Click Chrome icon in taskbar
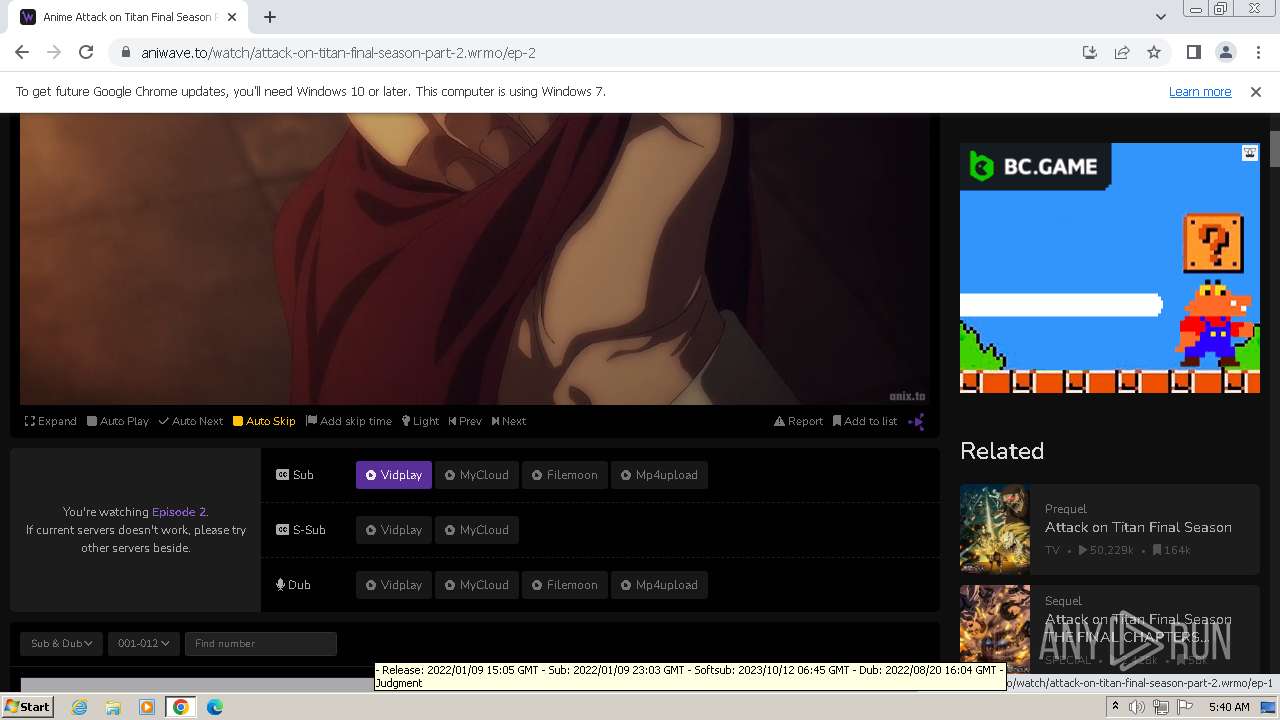This screenshot has width=1280, height=720. (181, 707)
